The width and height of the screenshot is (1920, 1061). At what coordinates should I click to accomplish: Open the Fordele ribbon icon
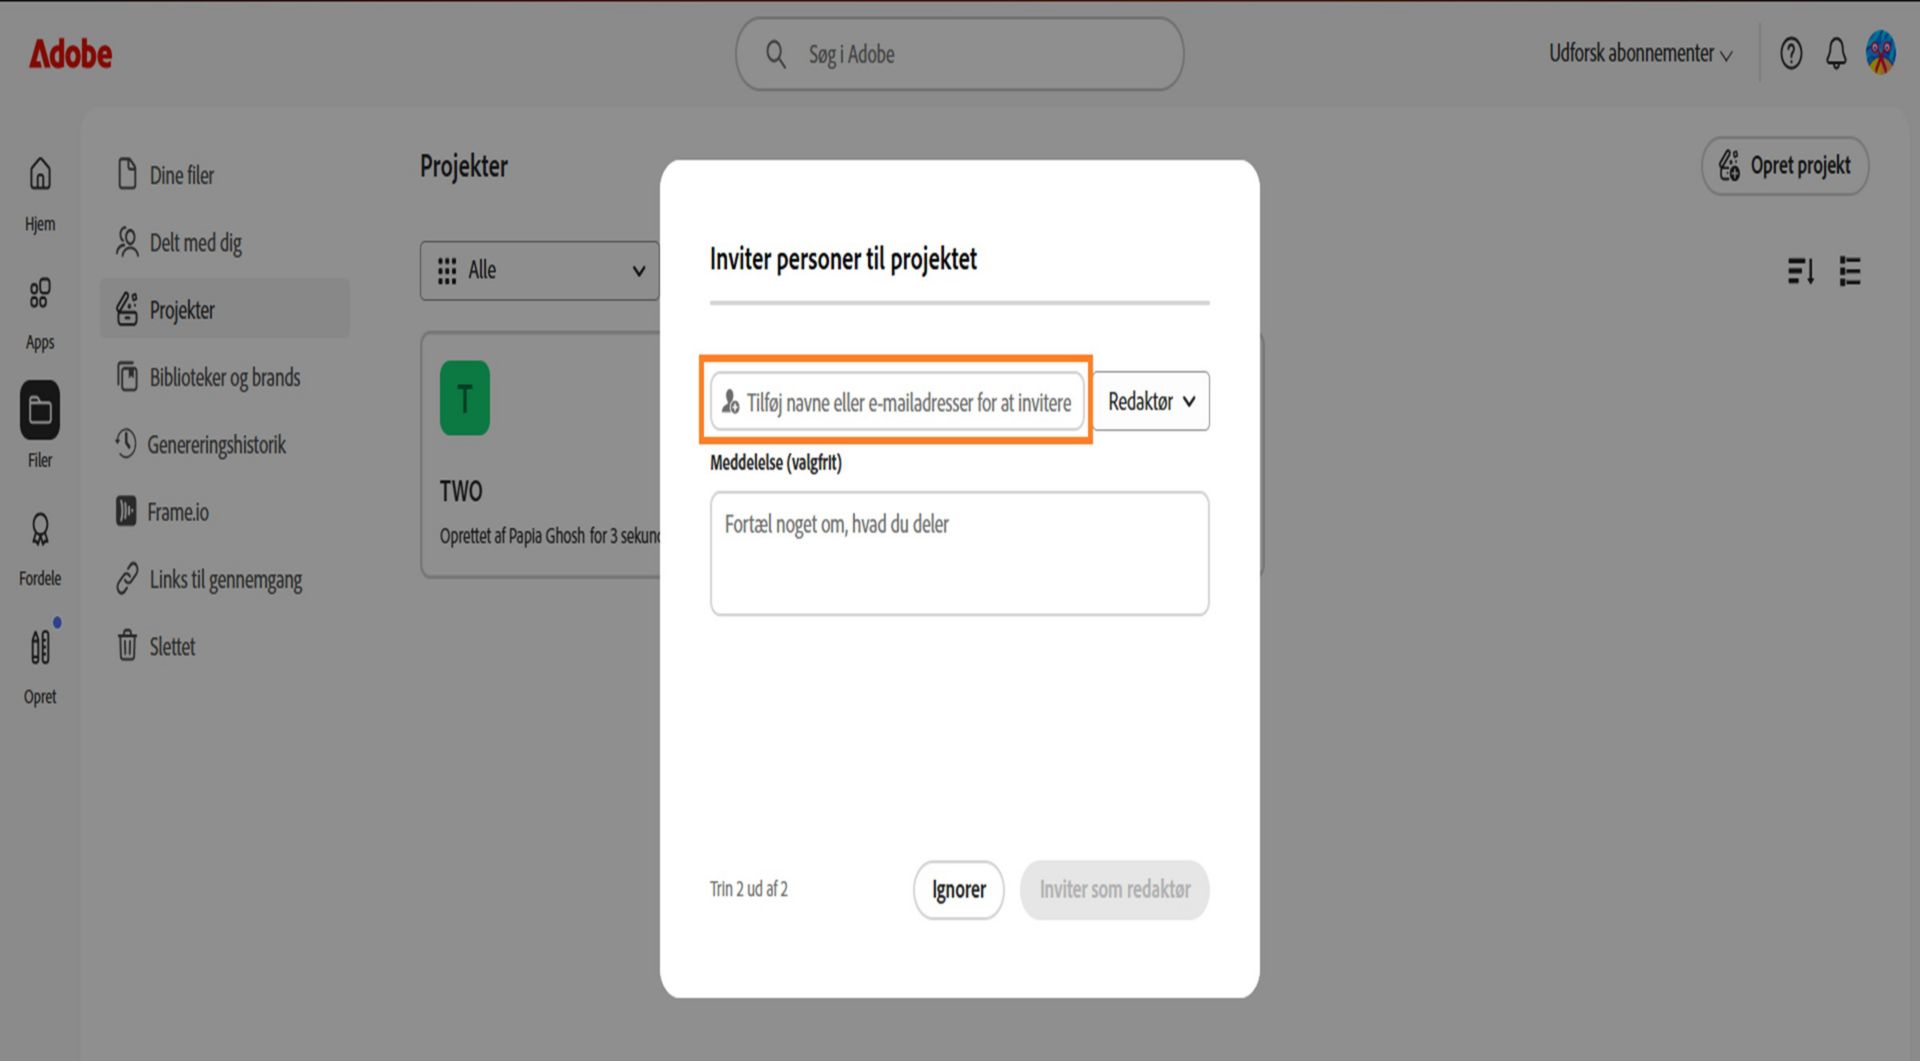(x=40, y=529)
